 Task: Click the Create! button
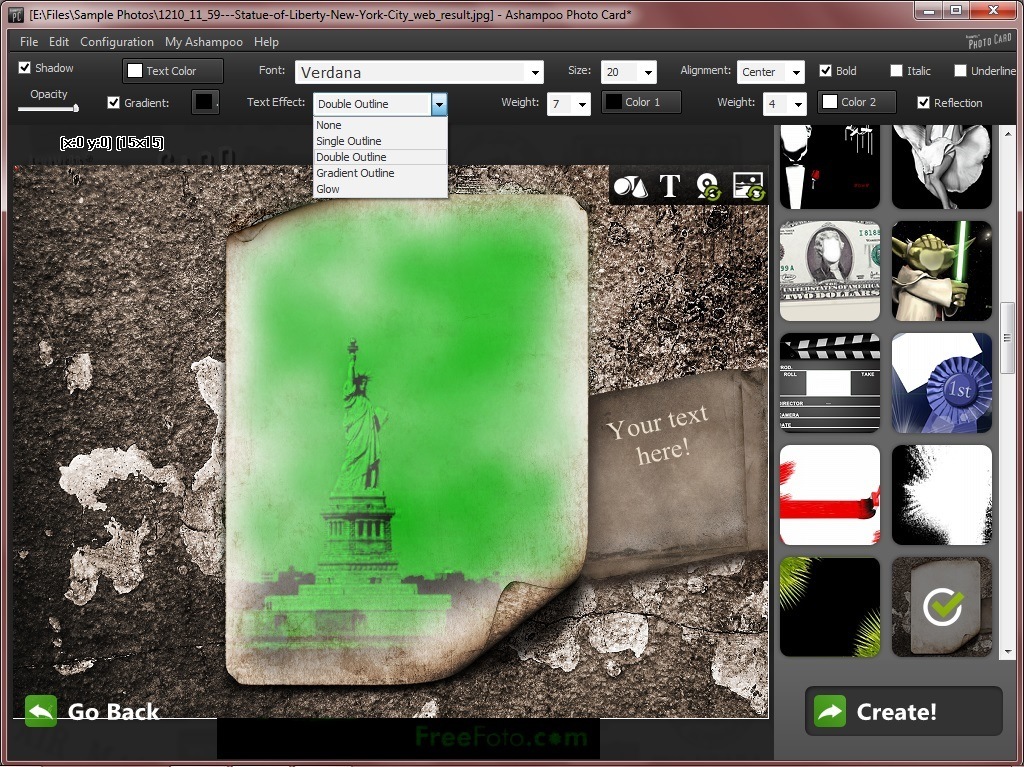903,711
